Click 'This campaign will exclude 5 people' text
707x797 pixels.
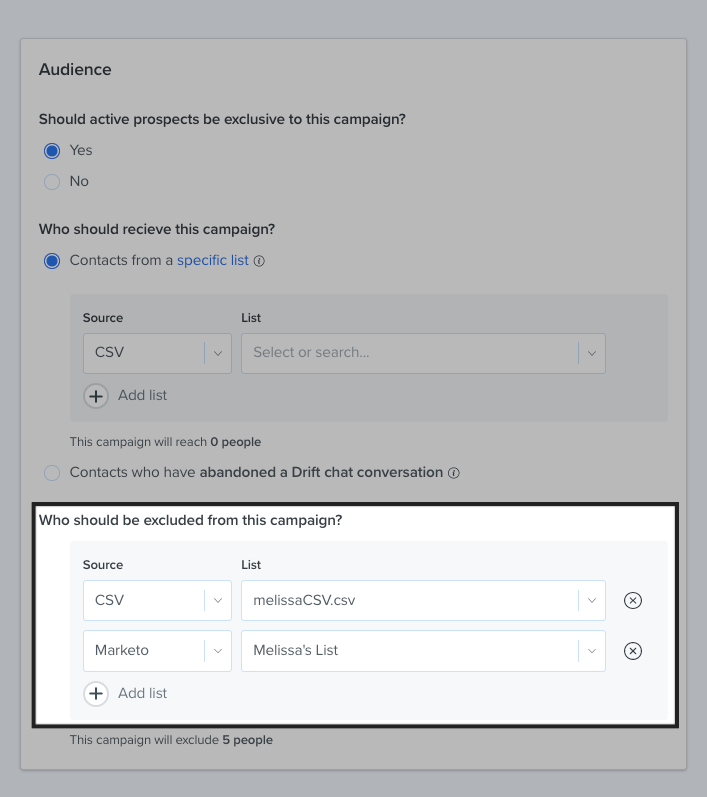[x=171, y=740]
